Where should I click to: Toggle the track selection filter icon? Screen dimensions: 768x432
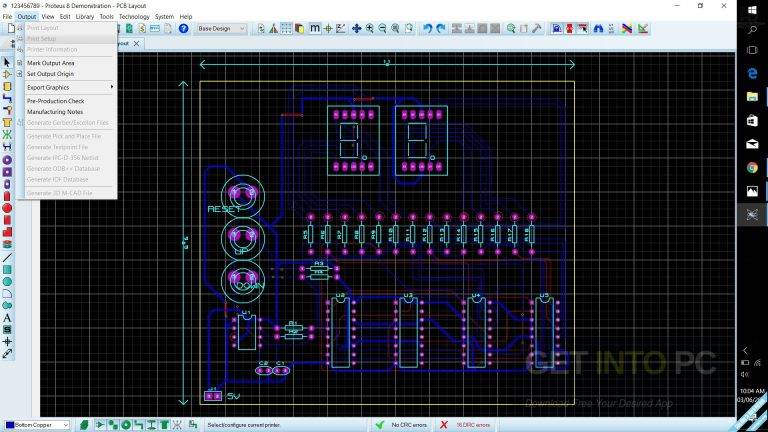[139, 425]
